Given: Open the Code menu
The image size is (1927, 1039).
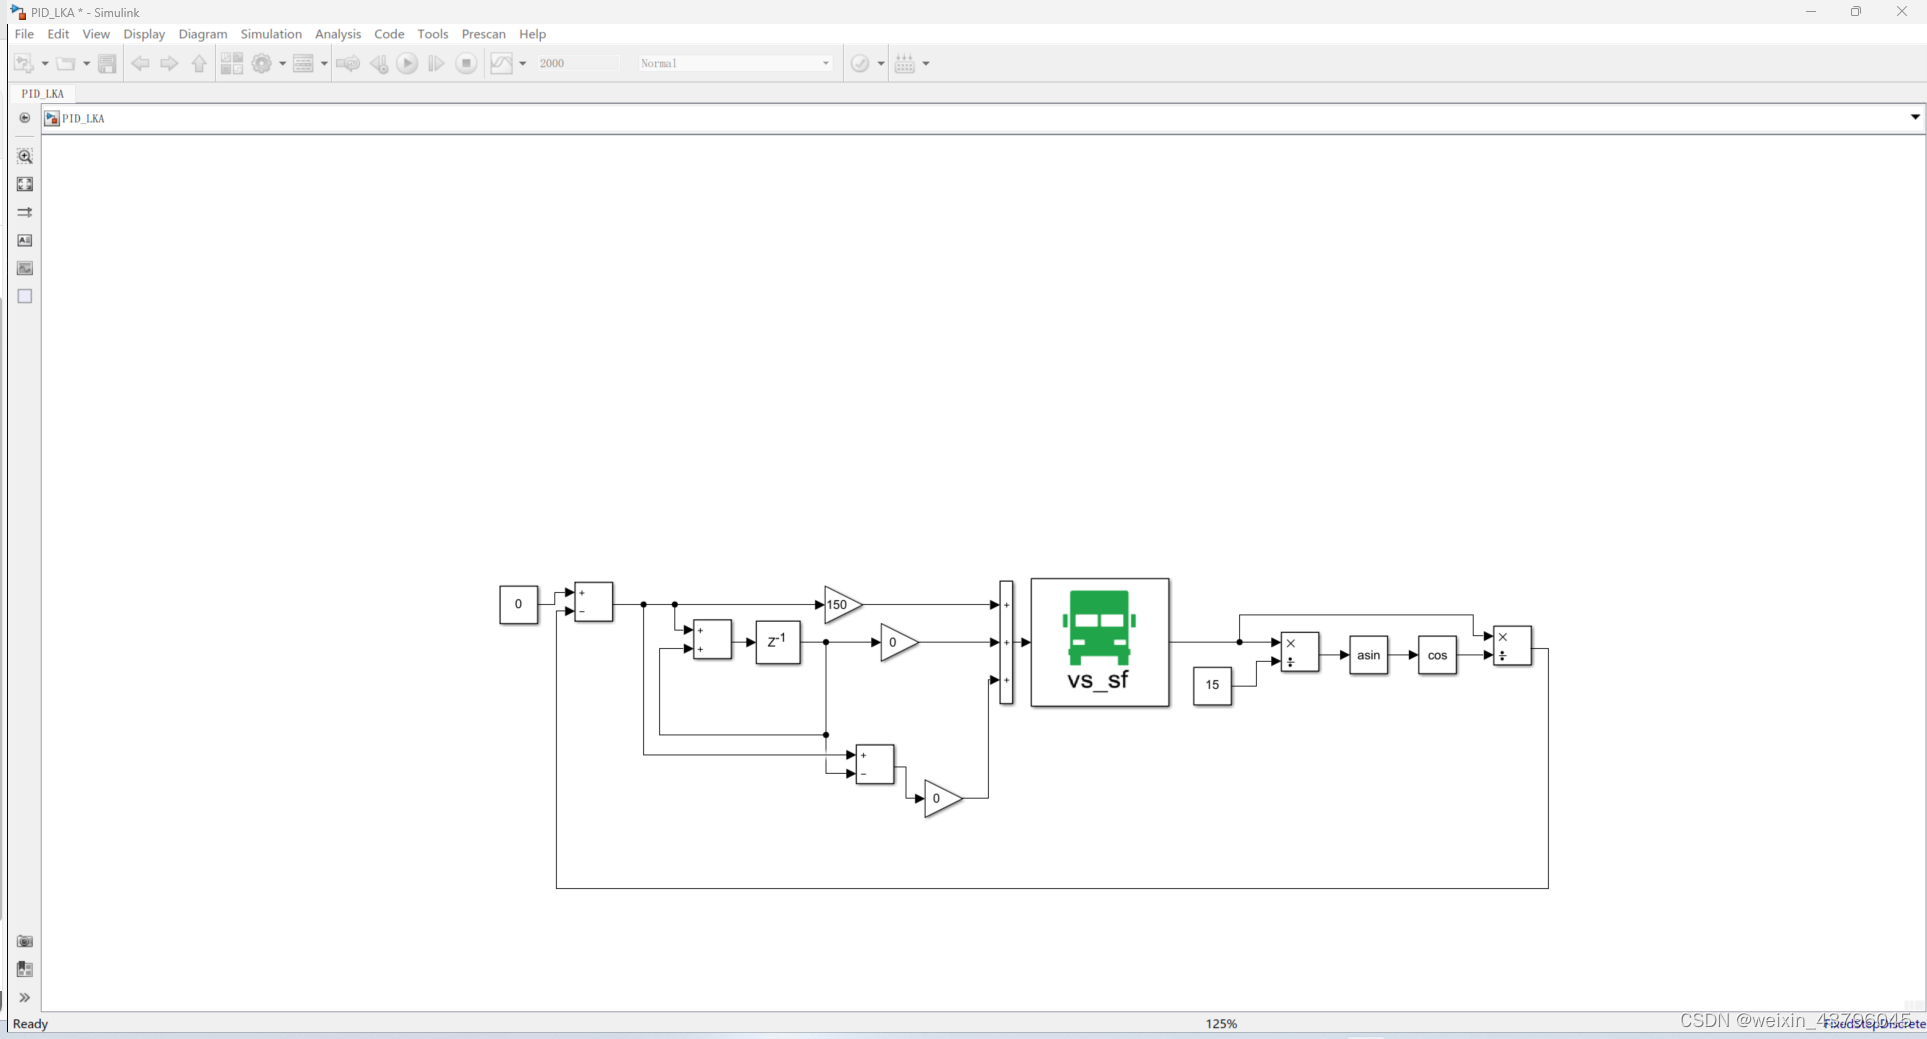Looking at the screenshot, I should tap(389, 34).
